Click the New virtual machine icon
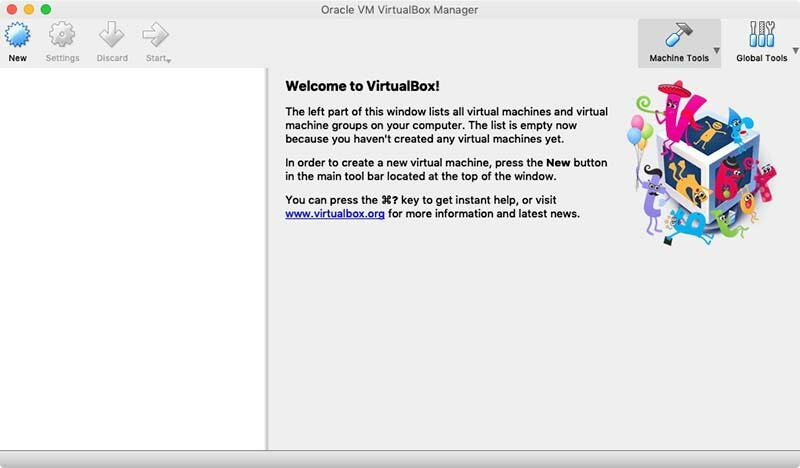This screenshot has width=800, height=468. point(17,36)
